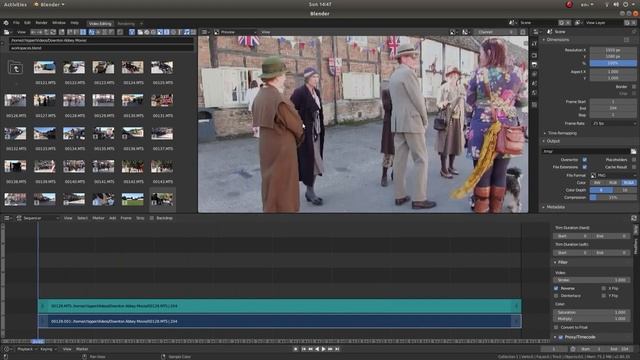Screen dimensions: 640x360
Task: Open the Frame Rate dropdown
Action: click(613, 123)
